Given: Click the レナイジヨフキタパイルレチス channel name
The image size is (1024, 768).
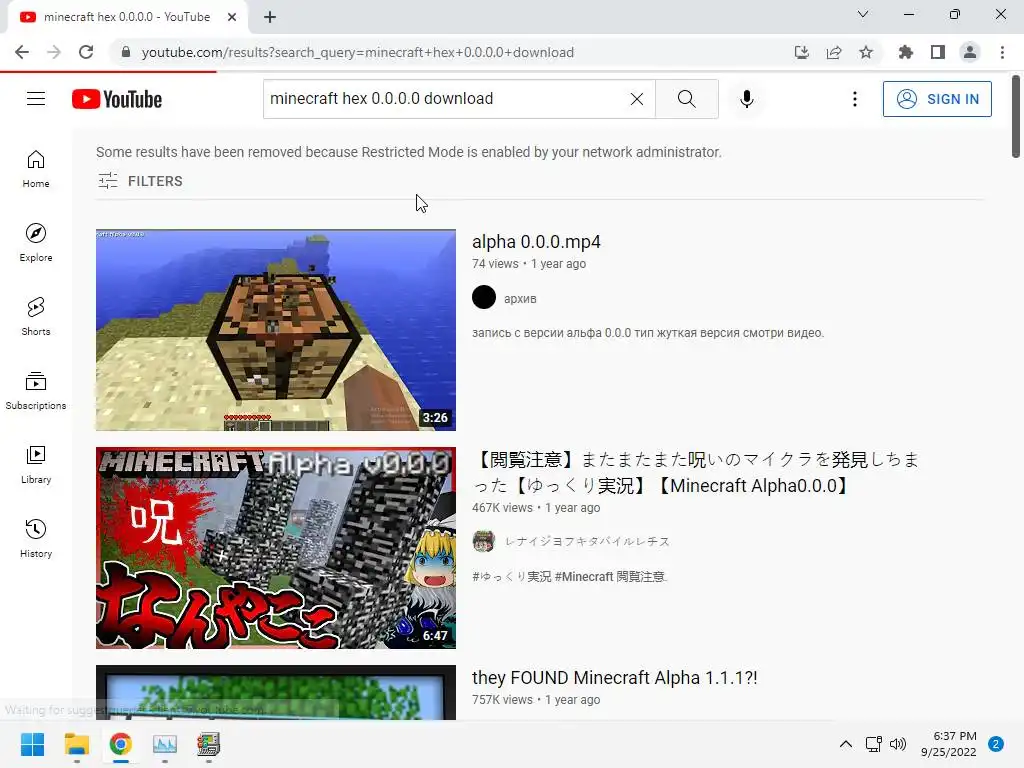Looking at the screenshot, I should 587,541.
